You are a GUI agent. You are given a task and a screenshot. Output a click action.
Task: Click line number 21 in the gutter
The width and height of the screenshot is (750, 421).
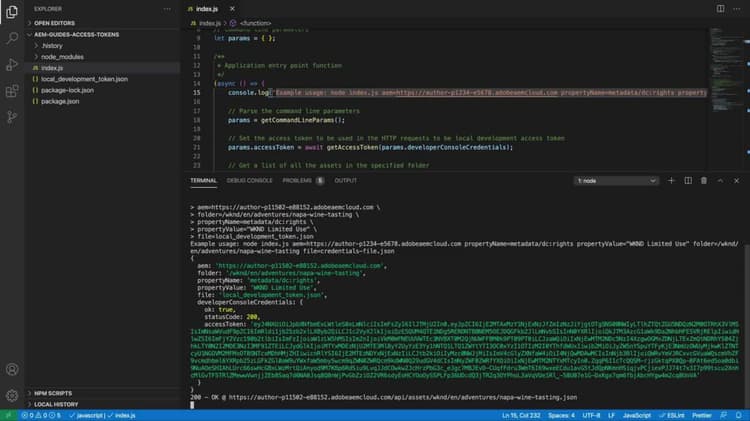197,147
